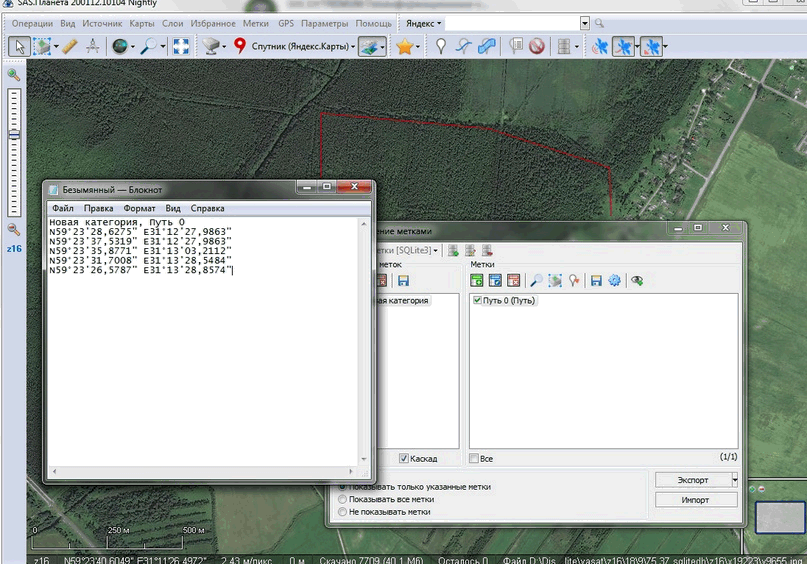Image resolution: width=807 pixels, height=564 pixels.
Task: Click the full screen map icon
Action: (181, 46)
